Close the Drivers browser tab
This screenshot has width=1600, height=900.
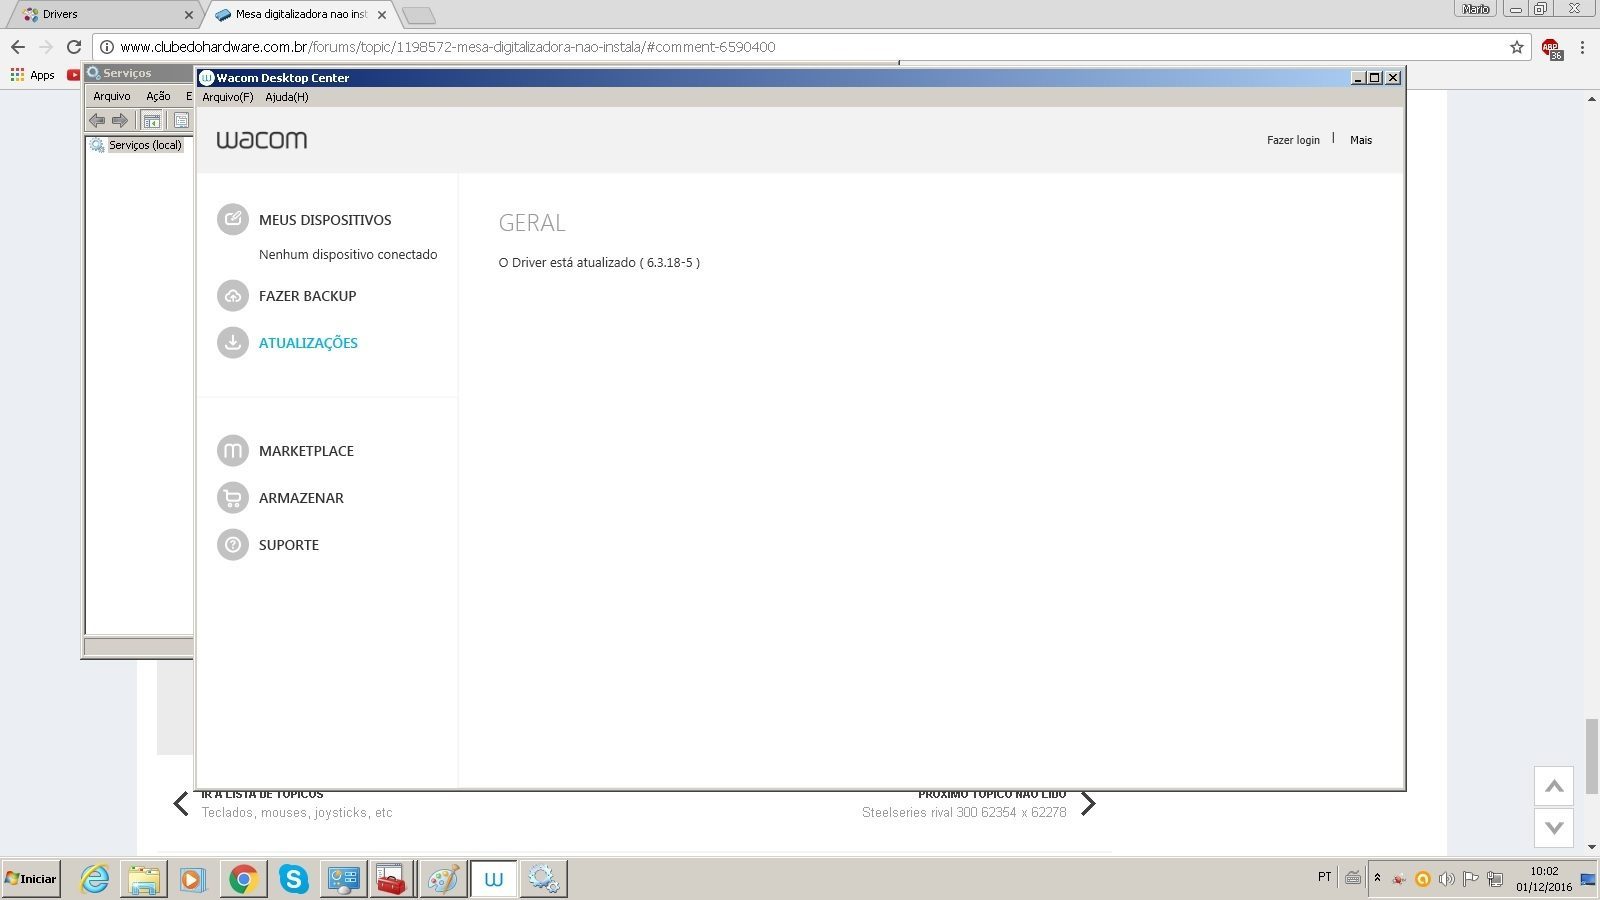point(189,15)
